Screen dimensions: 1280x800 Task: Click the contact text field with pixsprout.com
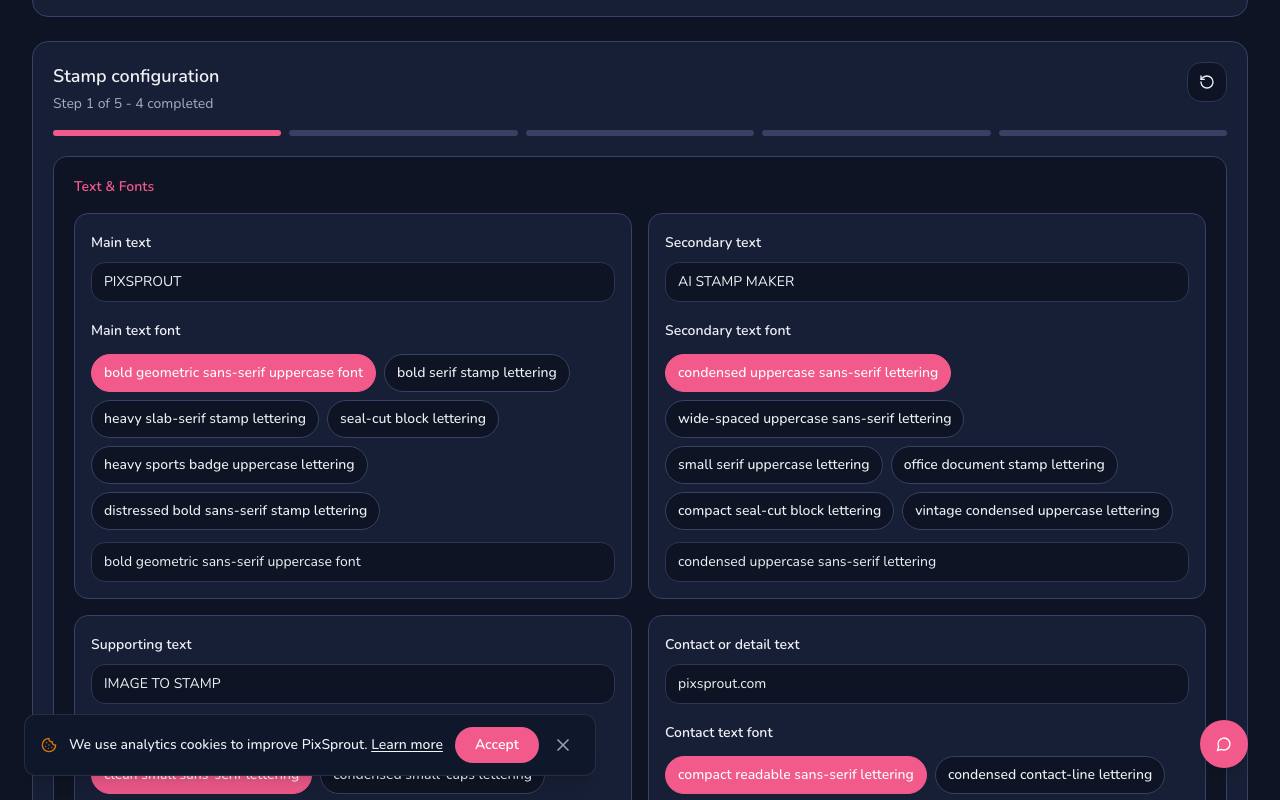[927, 684]
